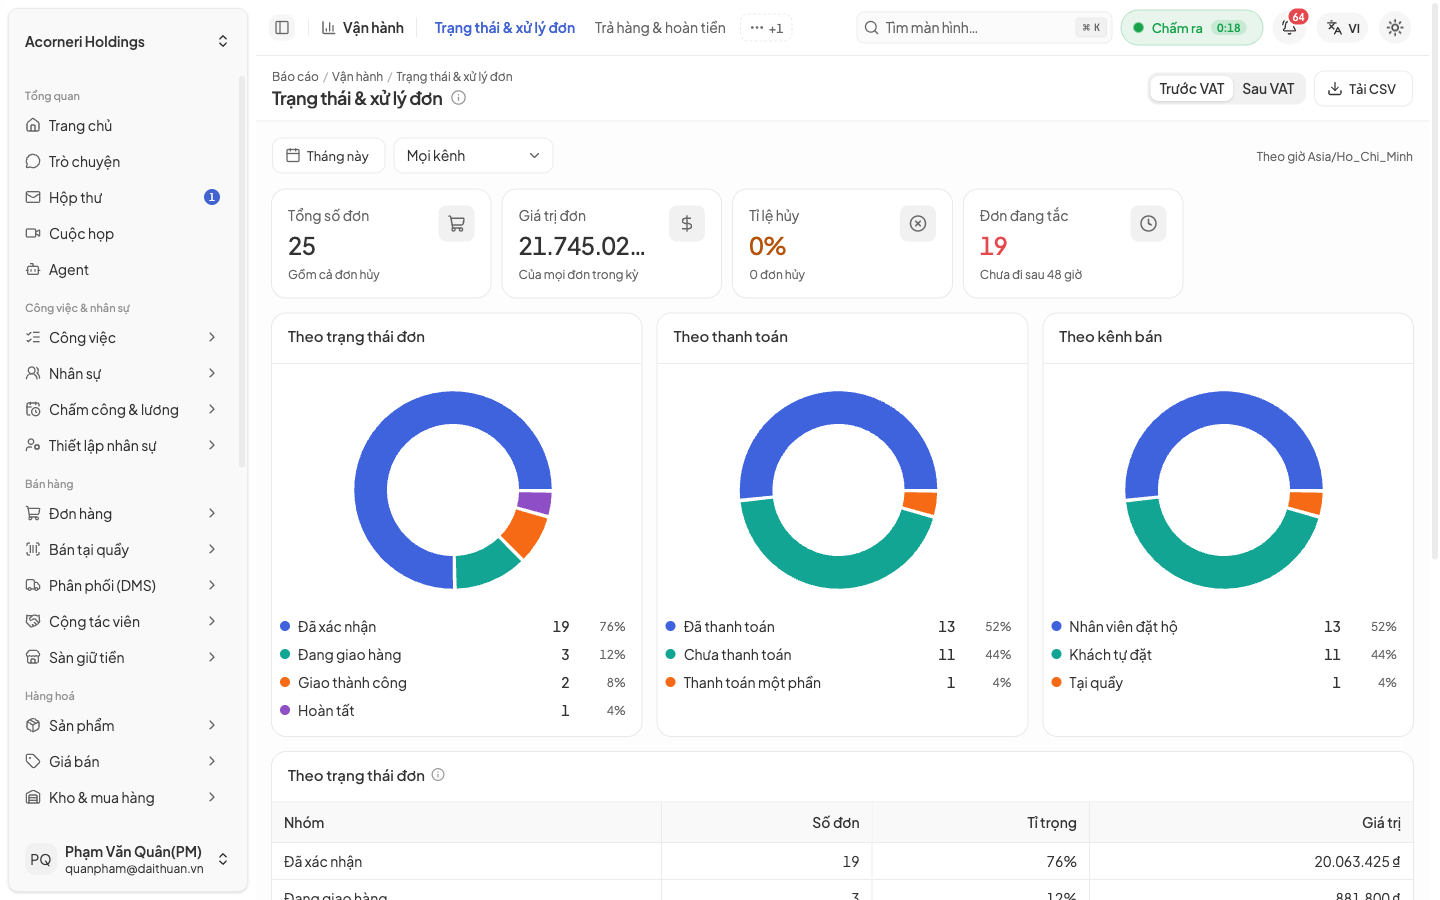
Task: Toggle the Chấm ra attendance timer
Action: [x=1191, y=28]
